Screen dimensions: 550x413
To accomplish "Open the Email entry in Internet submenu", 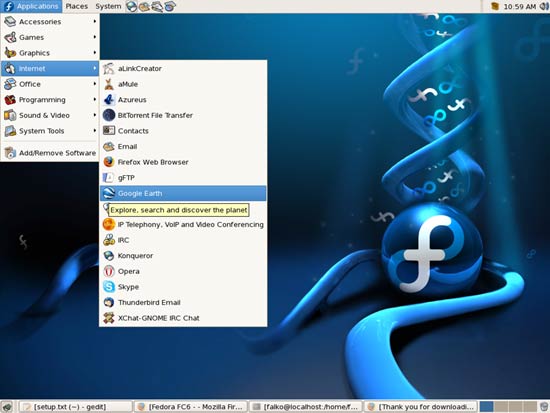I will click(183, 146).
